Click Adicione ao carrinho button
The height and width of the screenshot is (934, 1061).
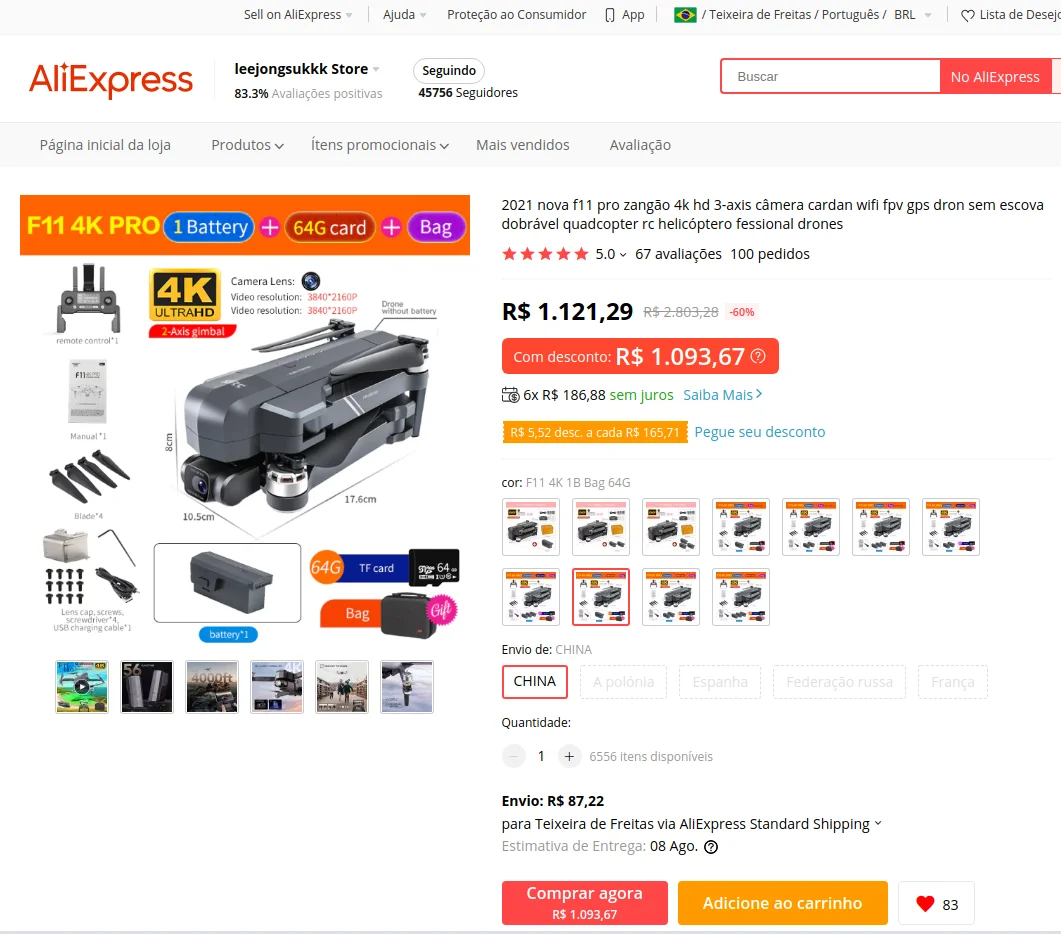pos(782,903)
